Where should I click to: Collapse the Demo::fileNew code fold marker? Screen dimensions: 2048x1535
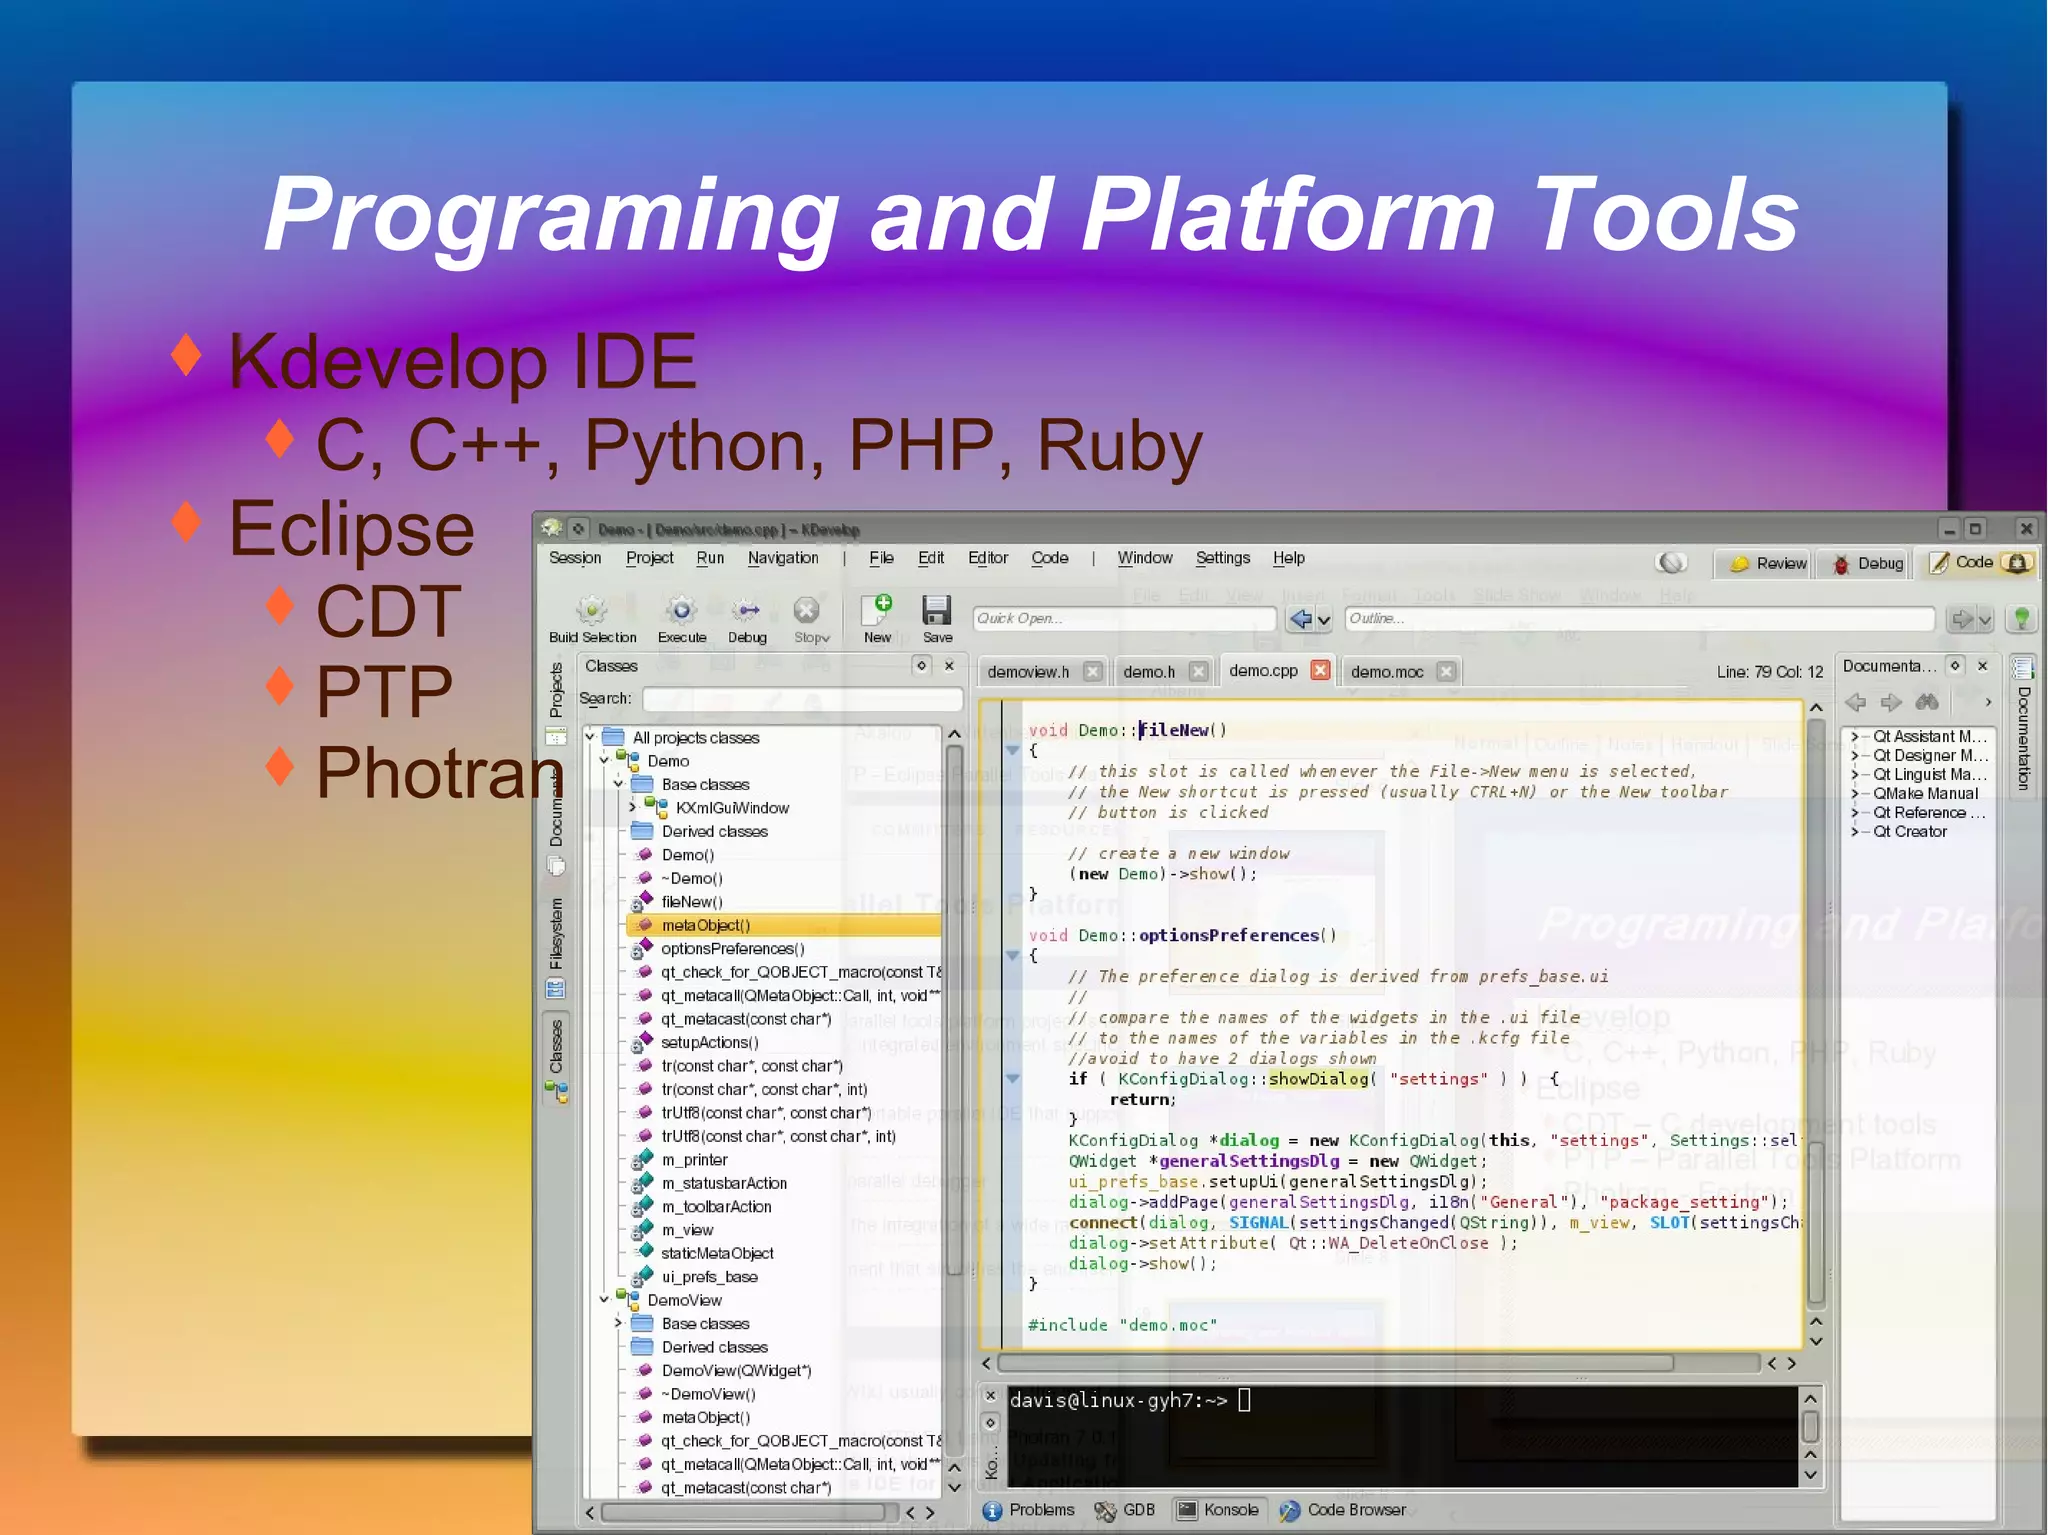point(1012,749)
